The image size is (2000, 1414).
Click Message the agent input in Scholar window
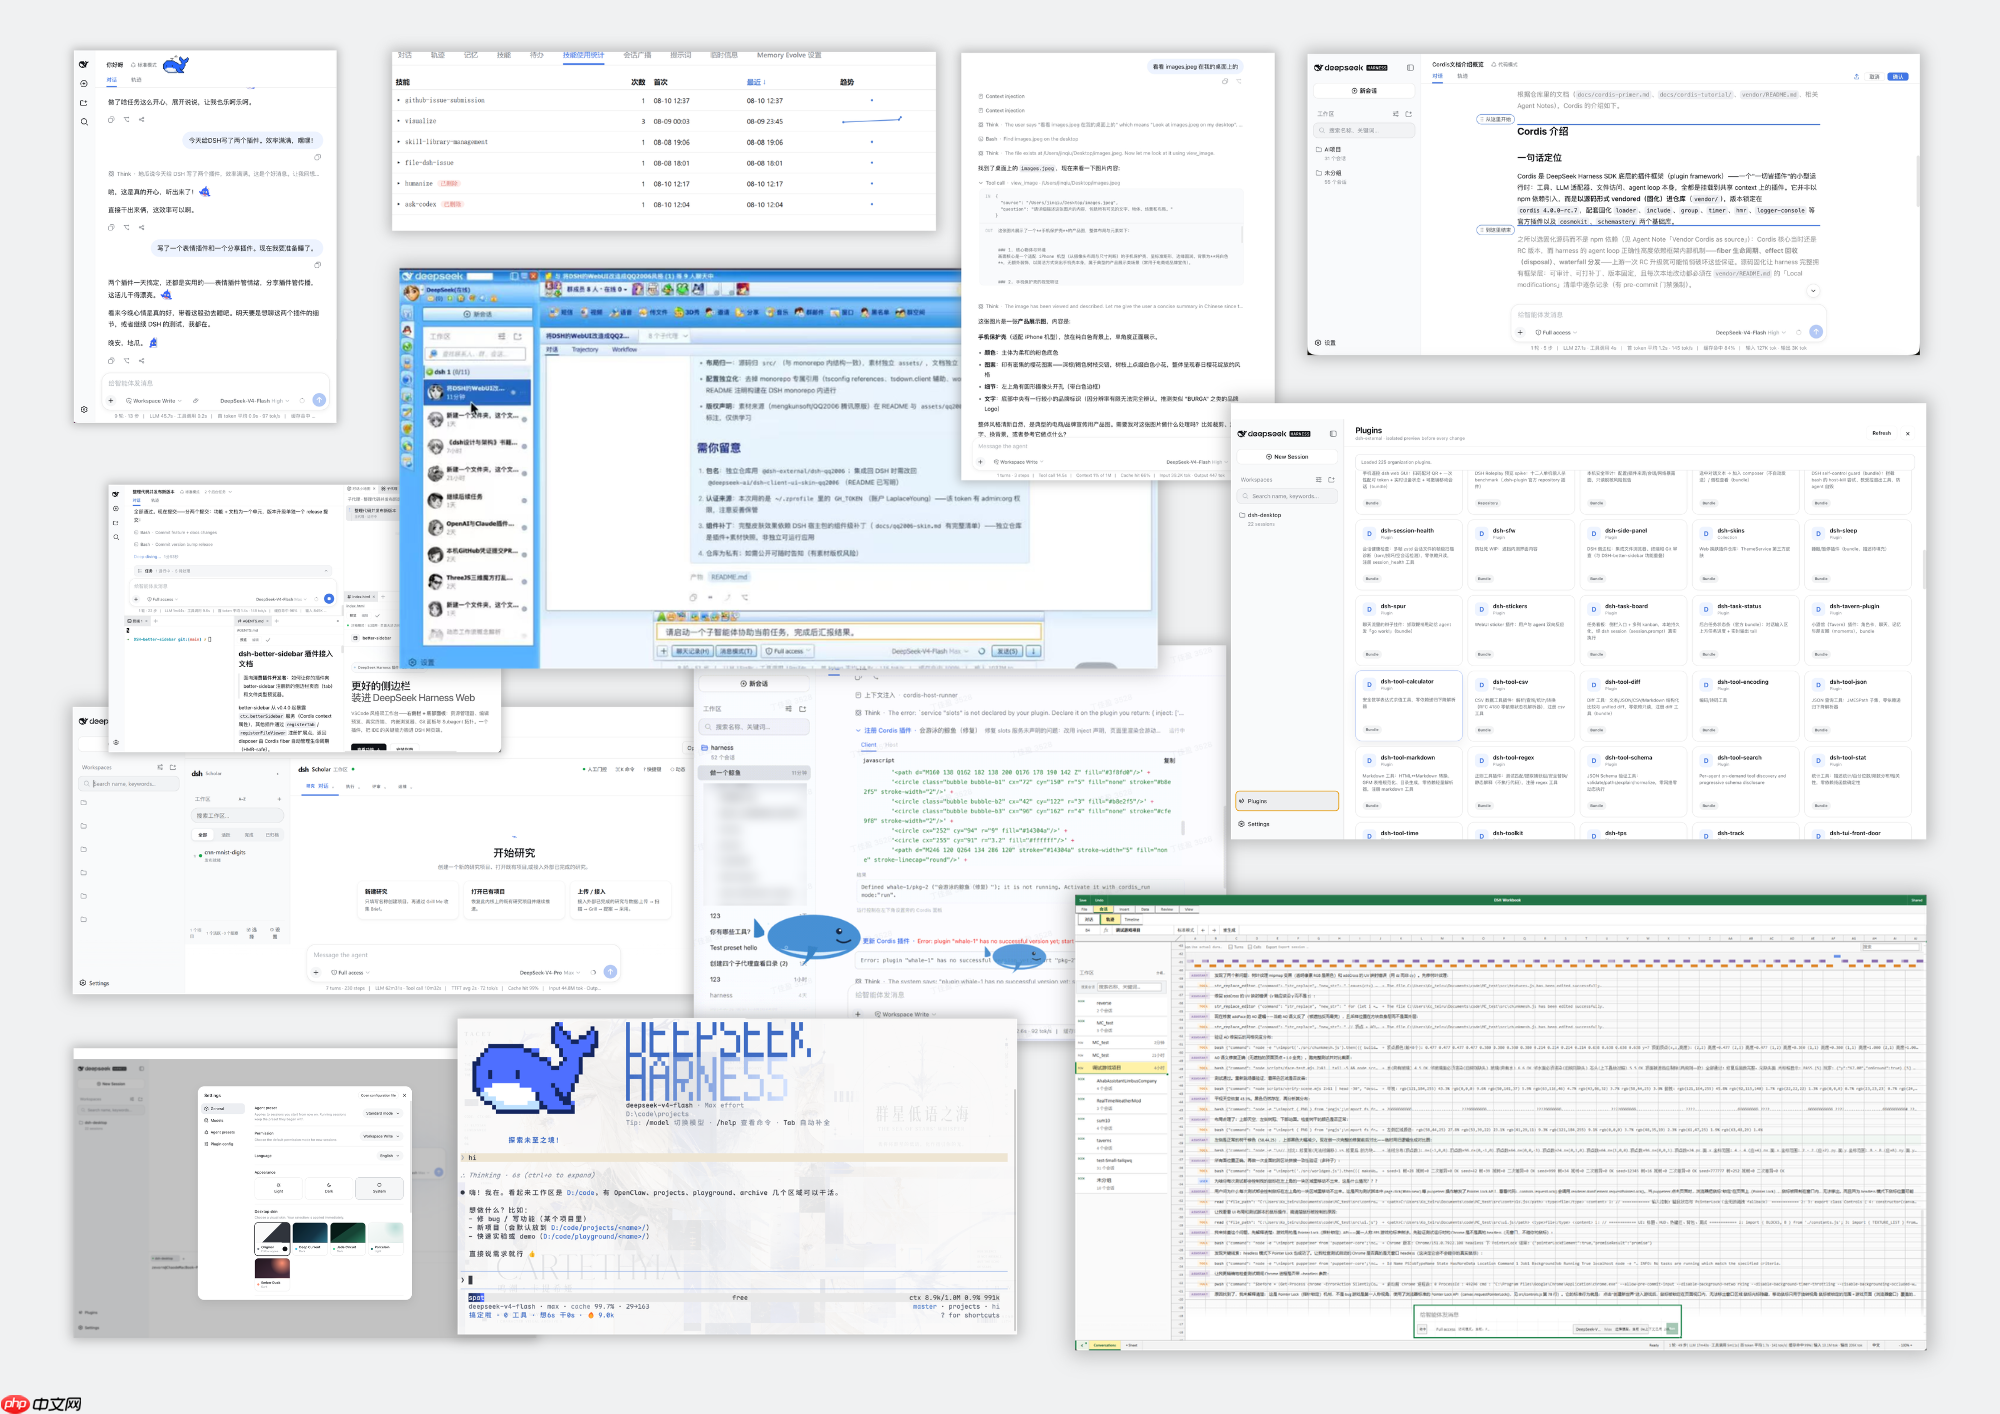pyautogui.click(x=465, y=955)
